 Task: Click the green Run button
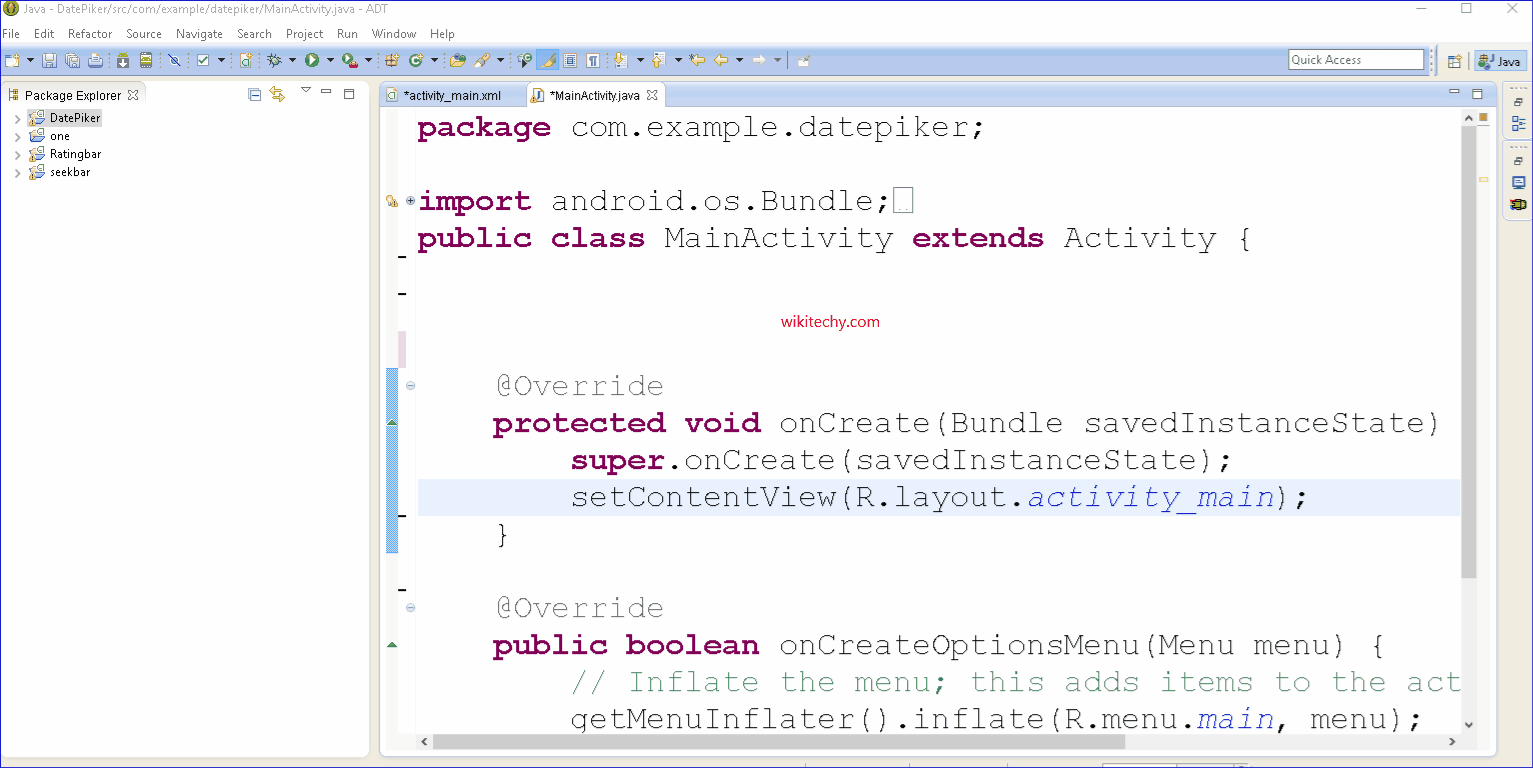[312, 60]
